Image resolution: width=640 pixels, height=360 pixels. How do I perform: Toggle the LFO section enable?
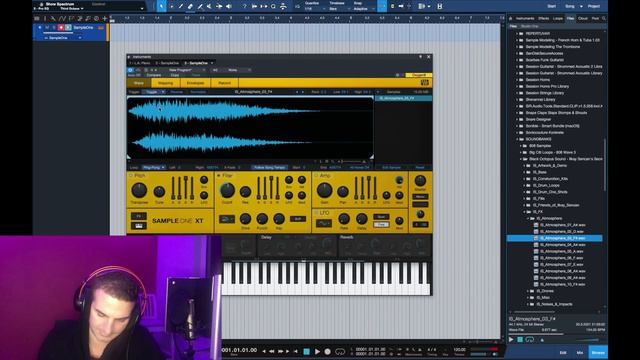point(316,213)
